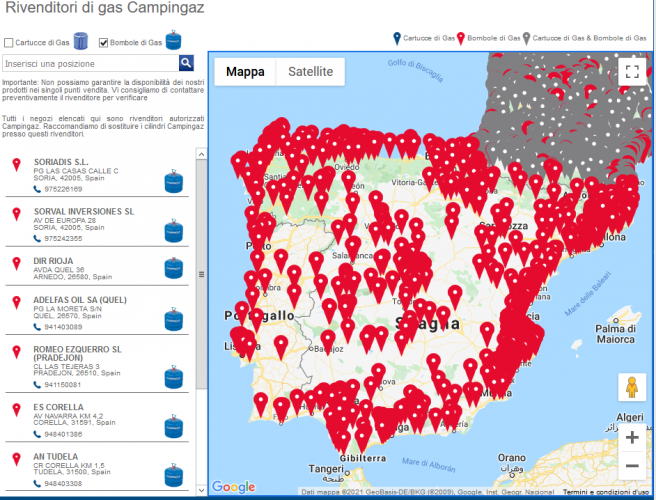
Task: Click gas cylinder icon for ES CORELLA
Action: point(174,422)
